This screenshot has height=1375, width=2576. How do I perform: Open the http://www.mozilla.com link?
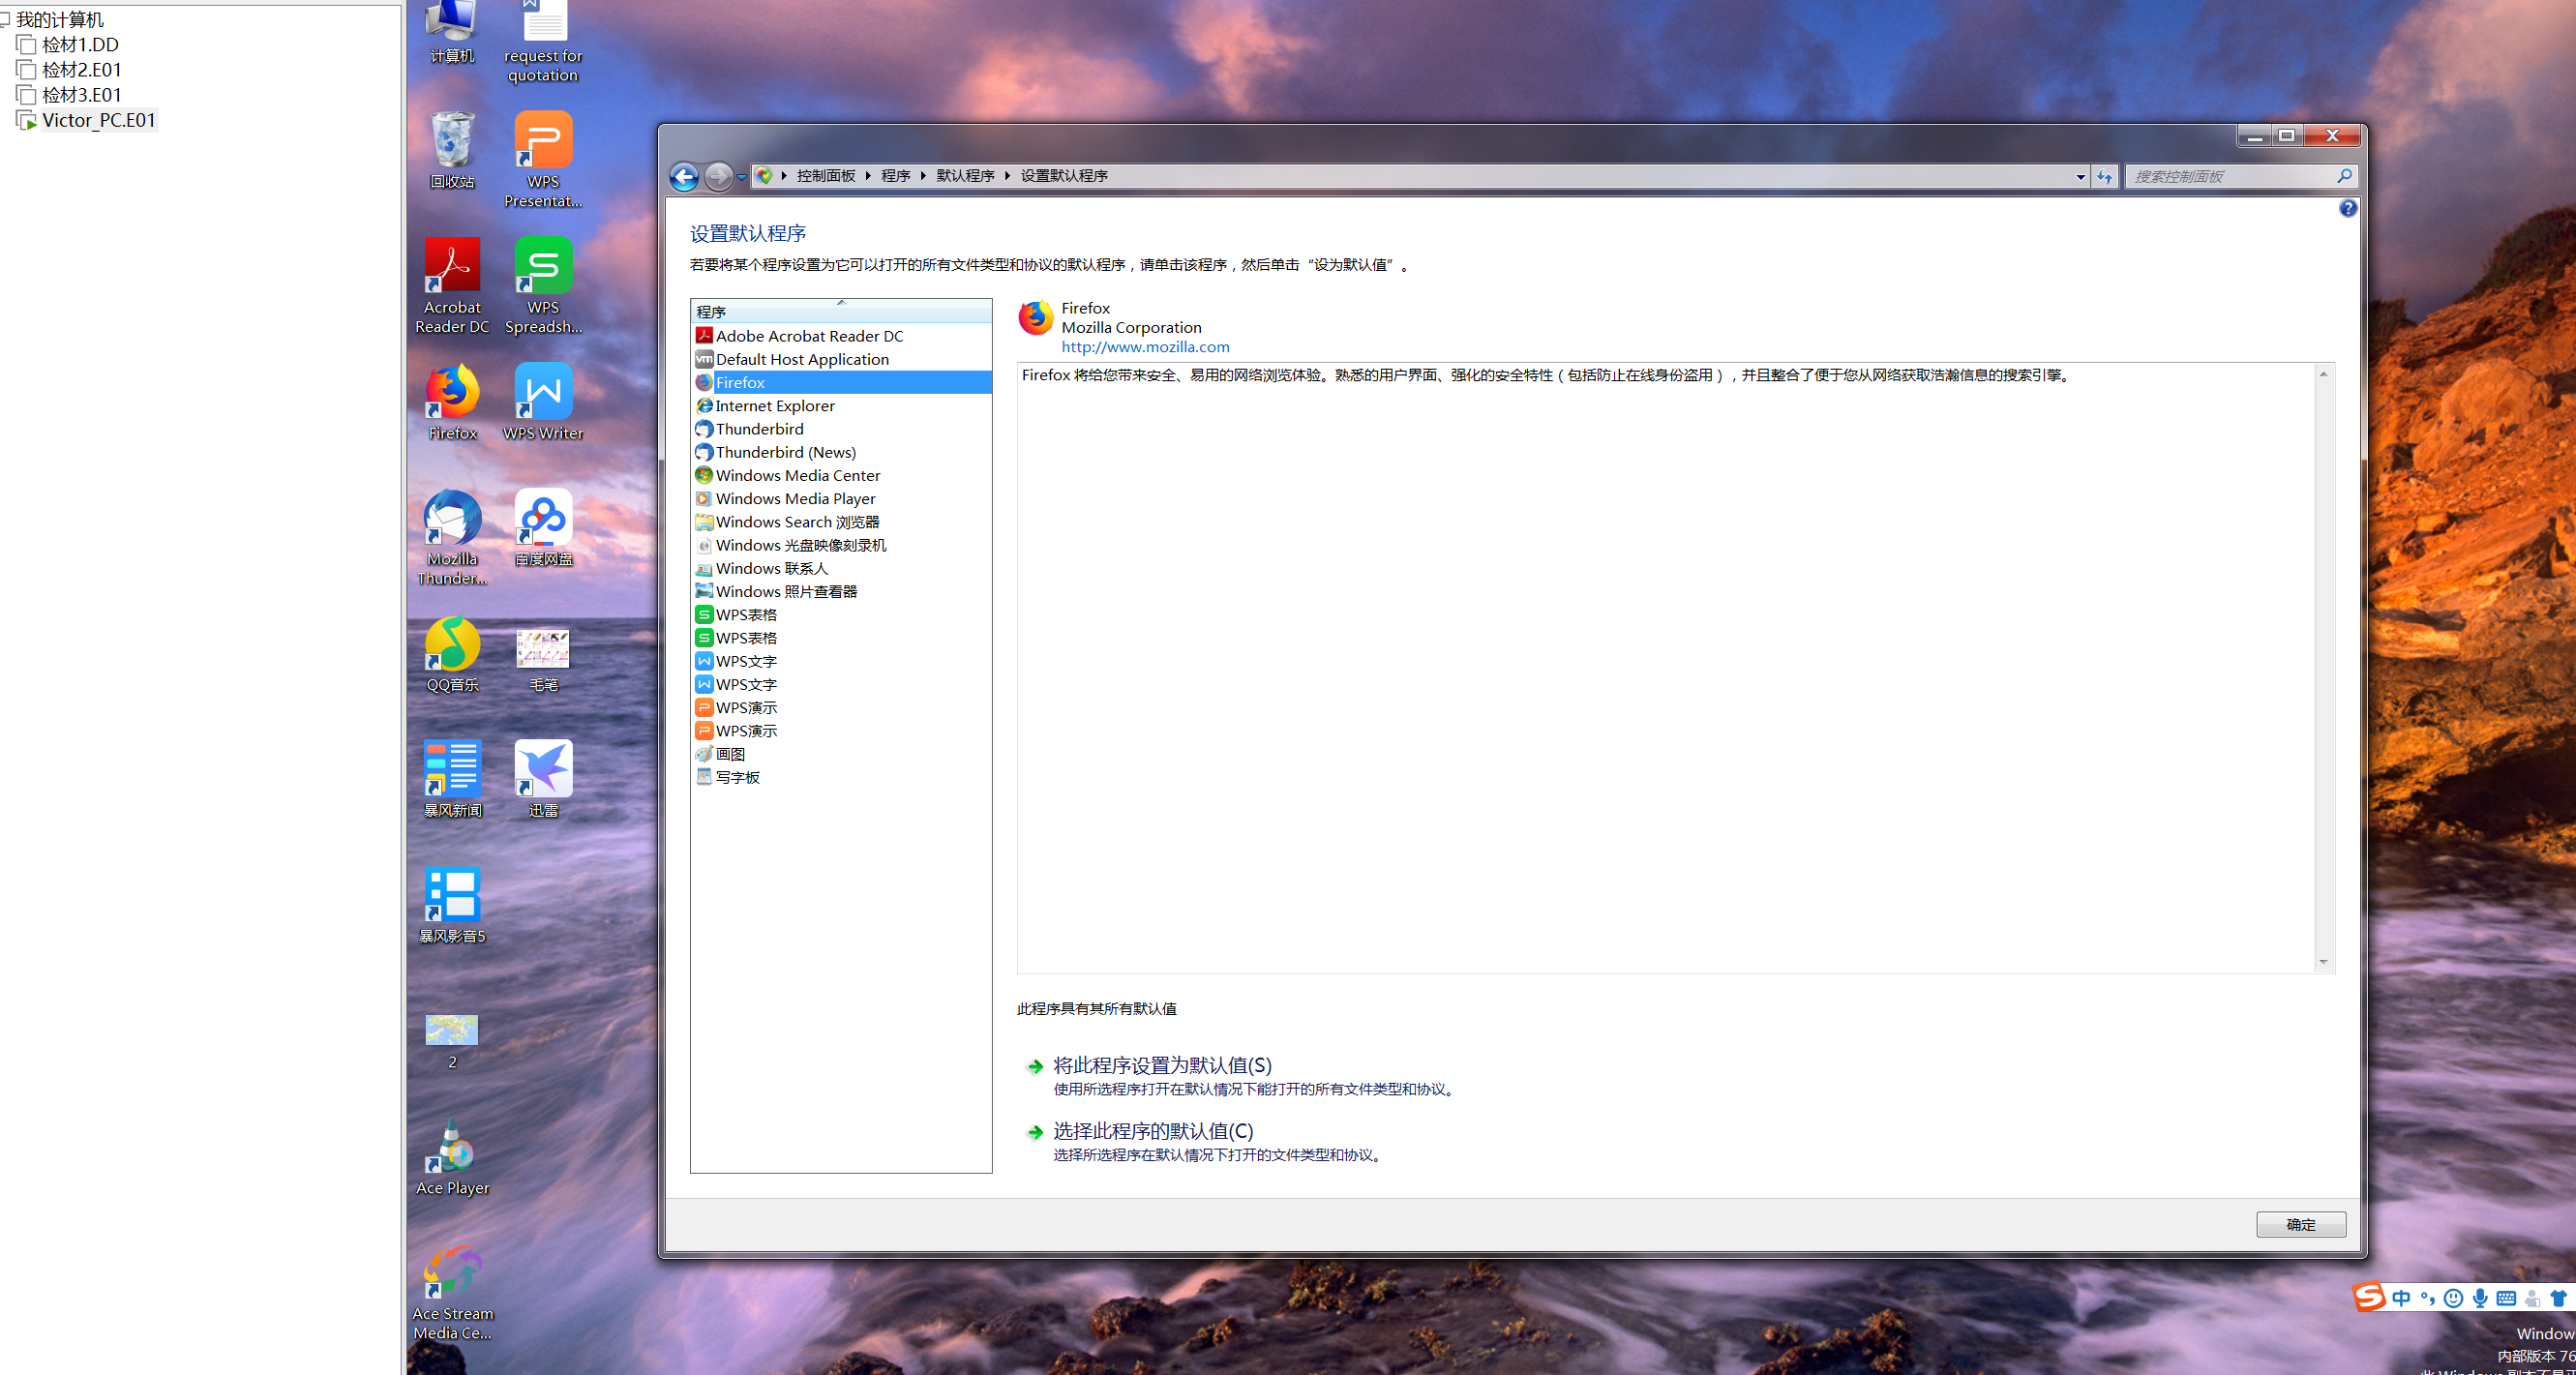click(x=1145, y=347)
